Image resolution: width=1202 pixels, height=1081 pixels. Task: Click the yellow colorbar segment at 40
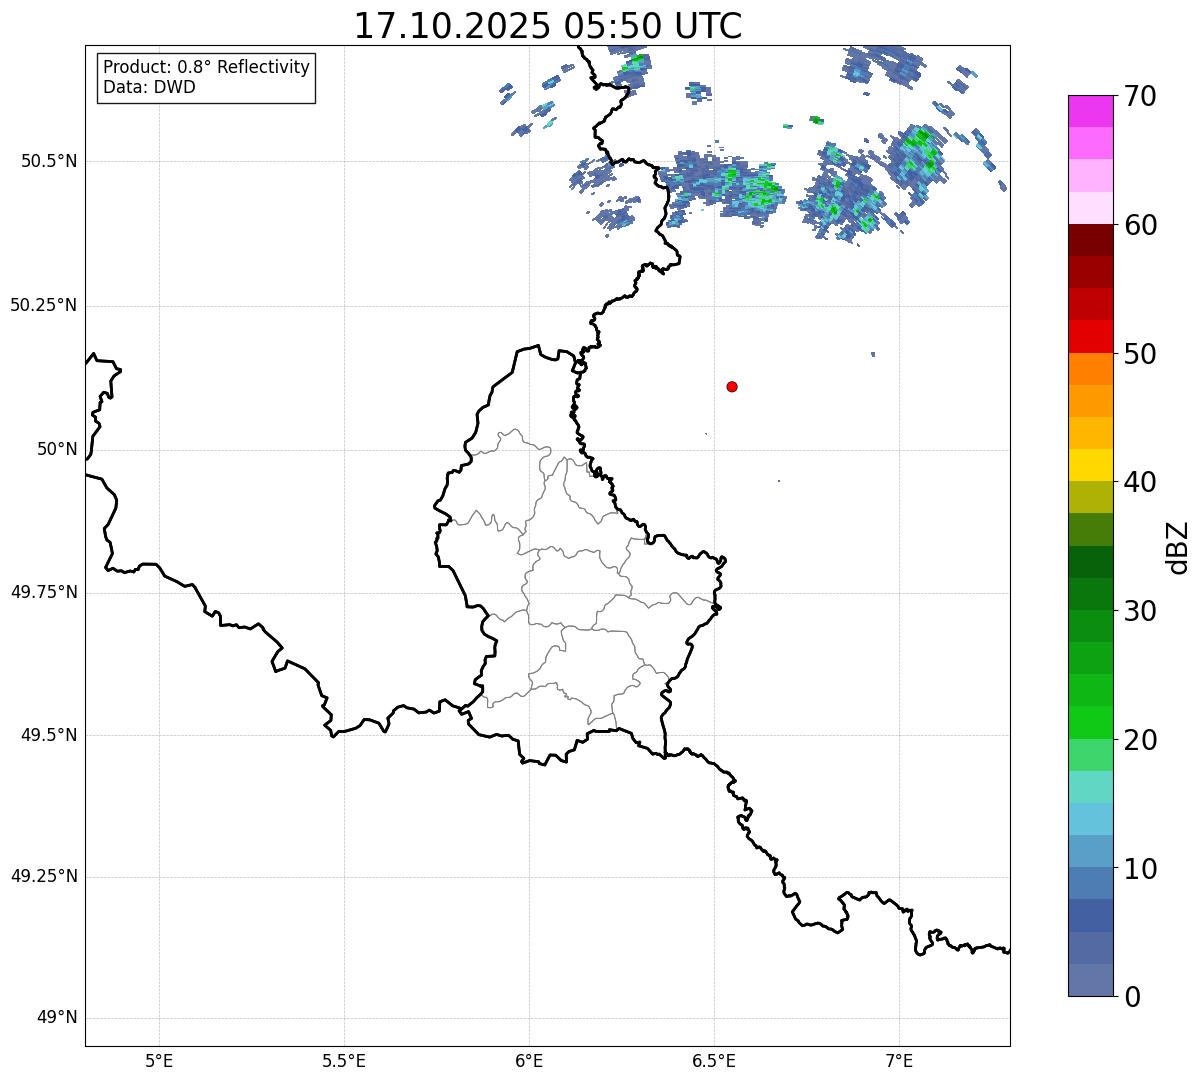point(1090,465)
